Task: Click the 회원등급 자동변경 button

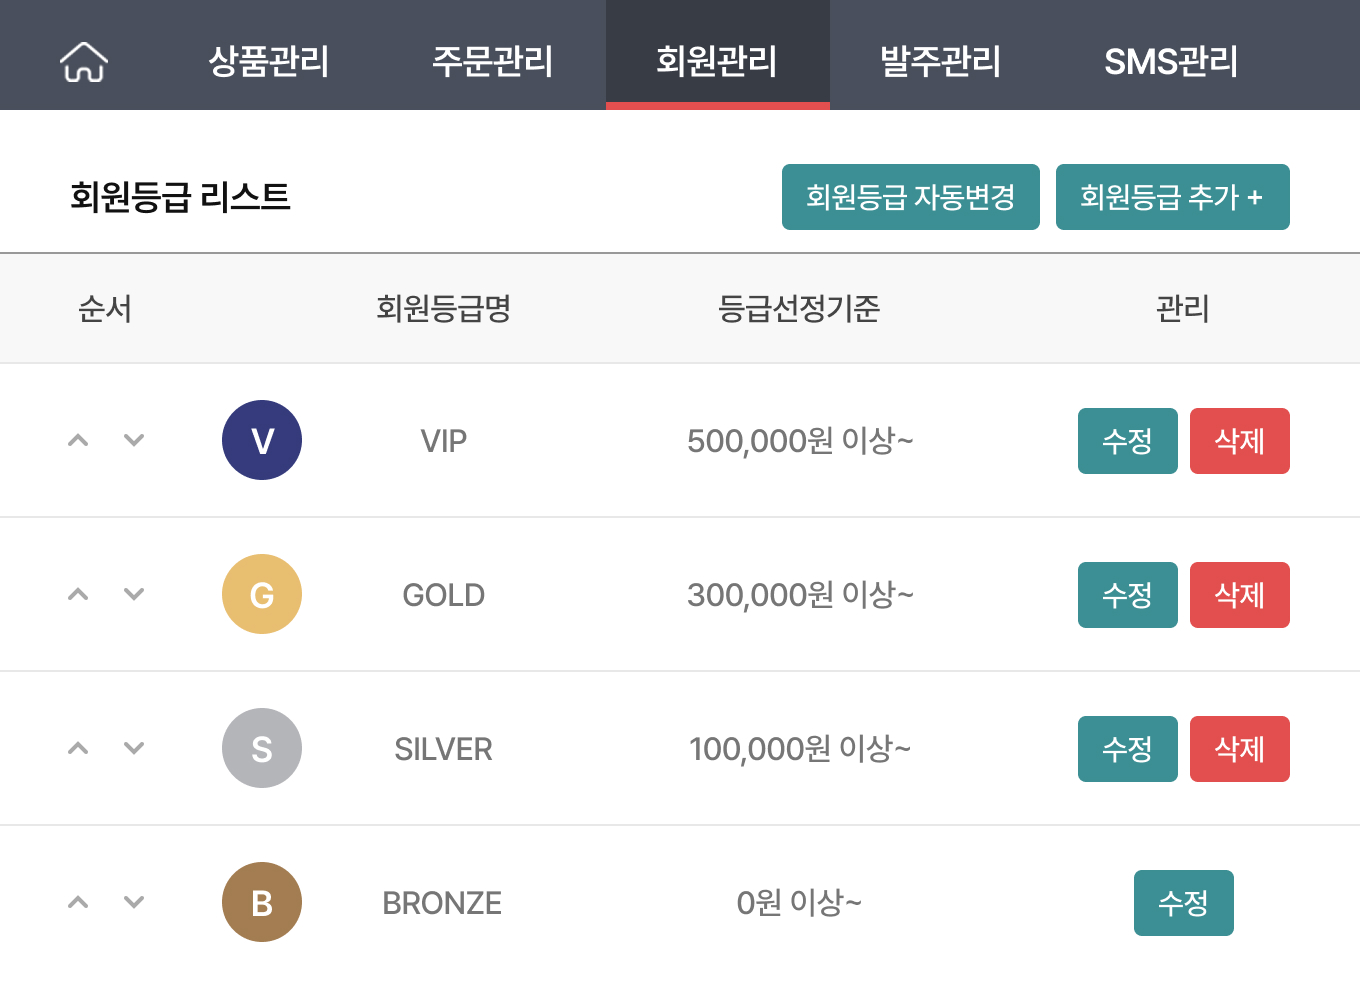Action: [x=911, y=197]
